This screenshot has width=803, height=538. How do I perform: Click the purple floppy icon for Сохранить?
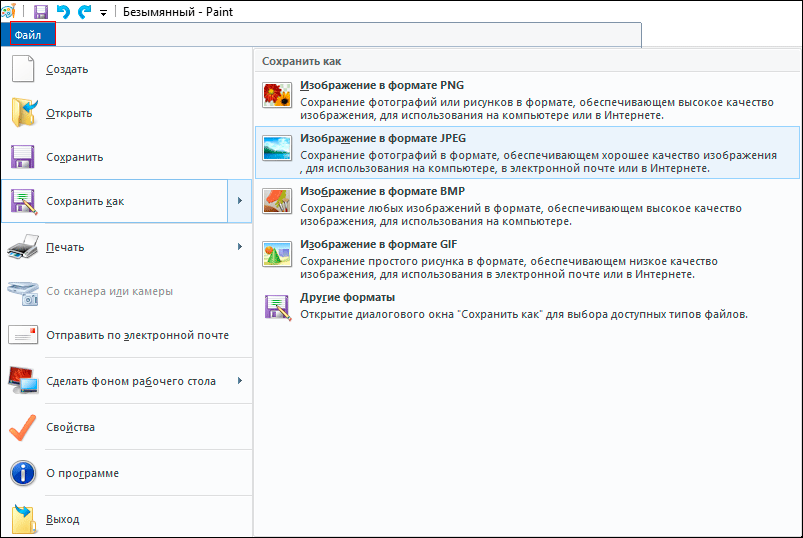(x=23, y=157)
